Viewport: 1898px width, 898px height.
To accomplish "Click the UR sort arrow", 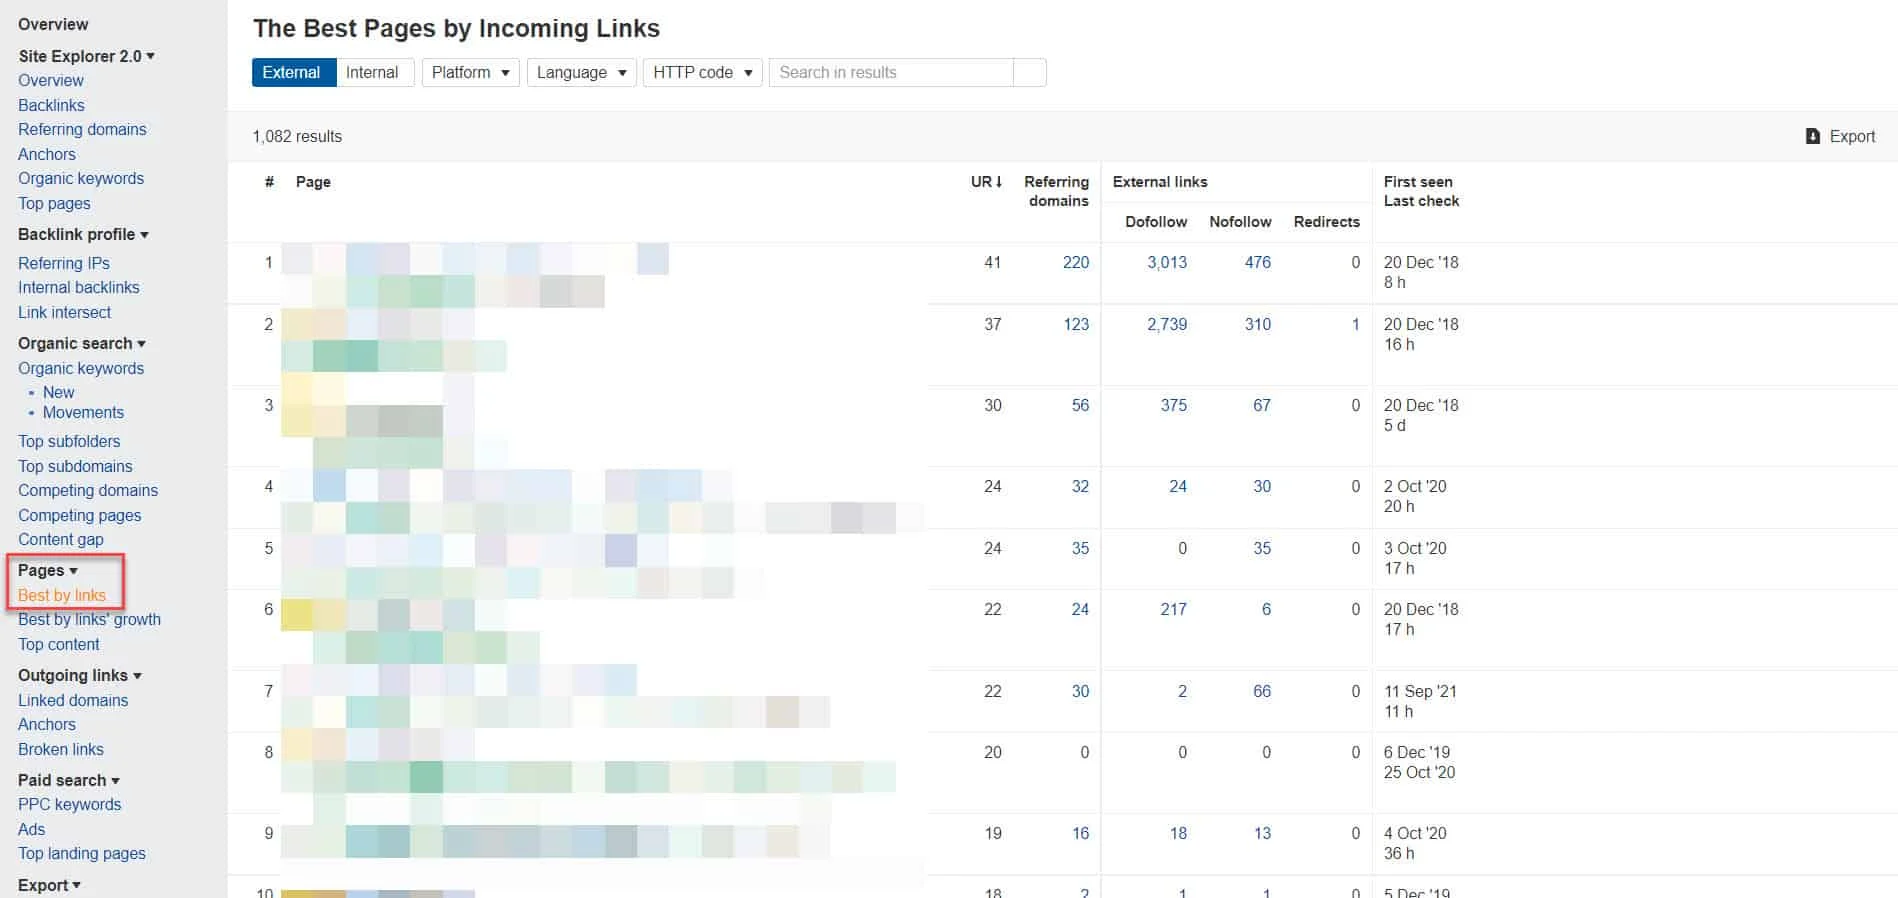I will pos(998,182).
